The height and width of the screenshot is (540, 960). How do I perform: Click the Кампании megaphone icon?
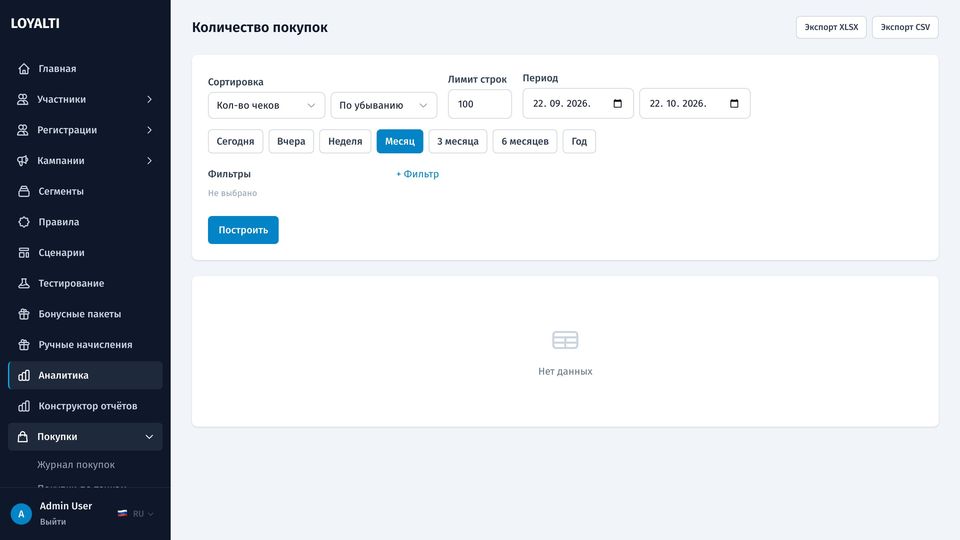(x=23, y=160)
